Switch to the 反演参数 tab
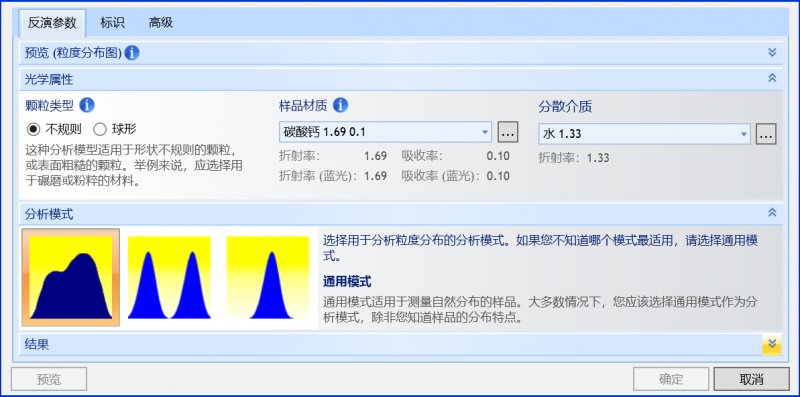This screenshot has height=397, width=800. (52, 23)
